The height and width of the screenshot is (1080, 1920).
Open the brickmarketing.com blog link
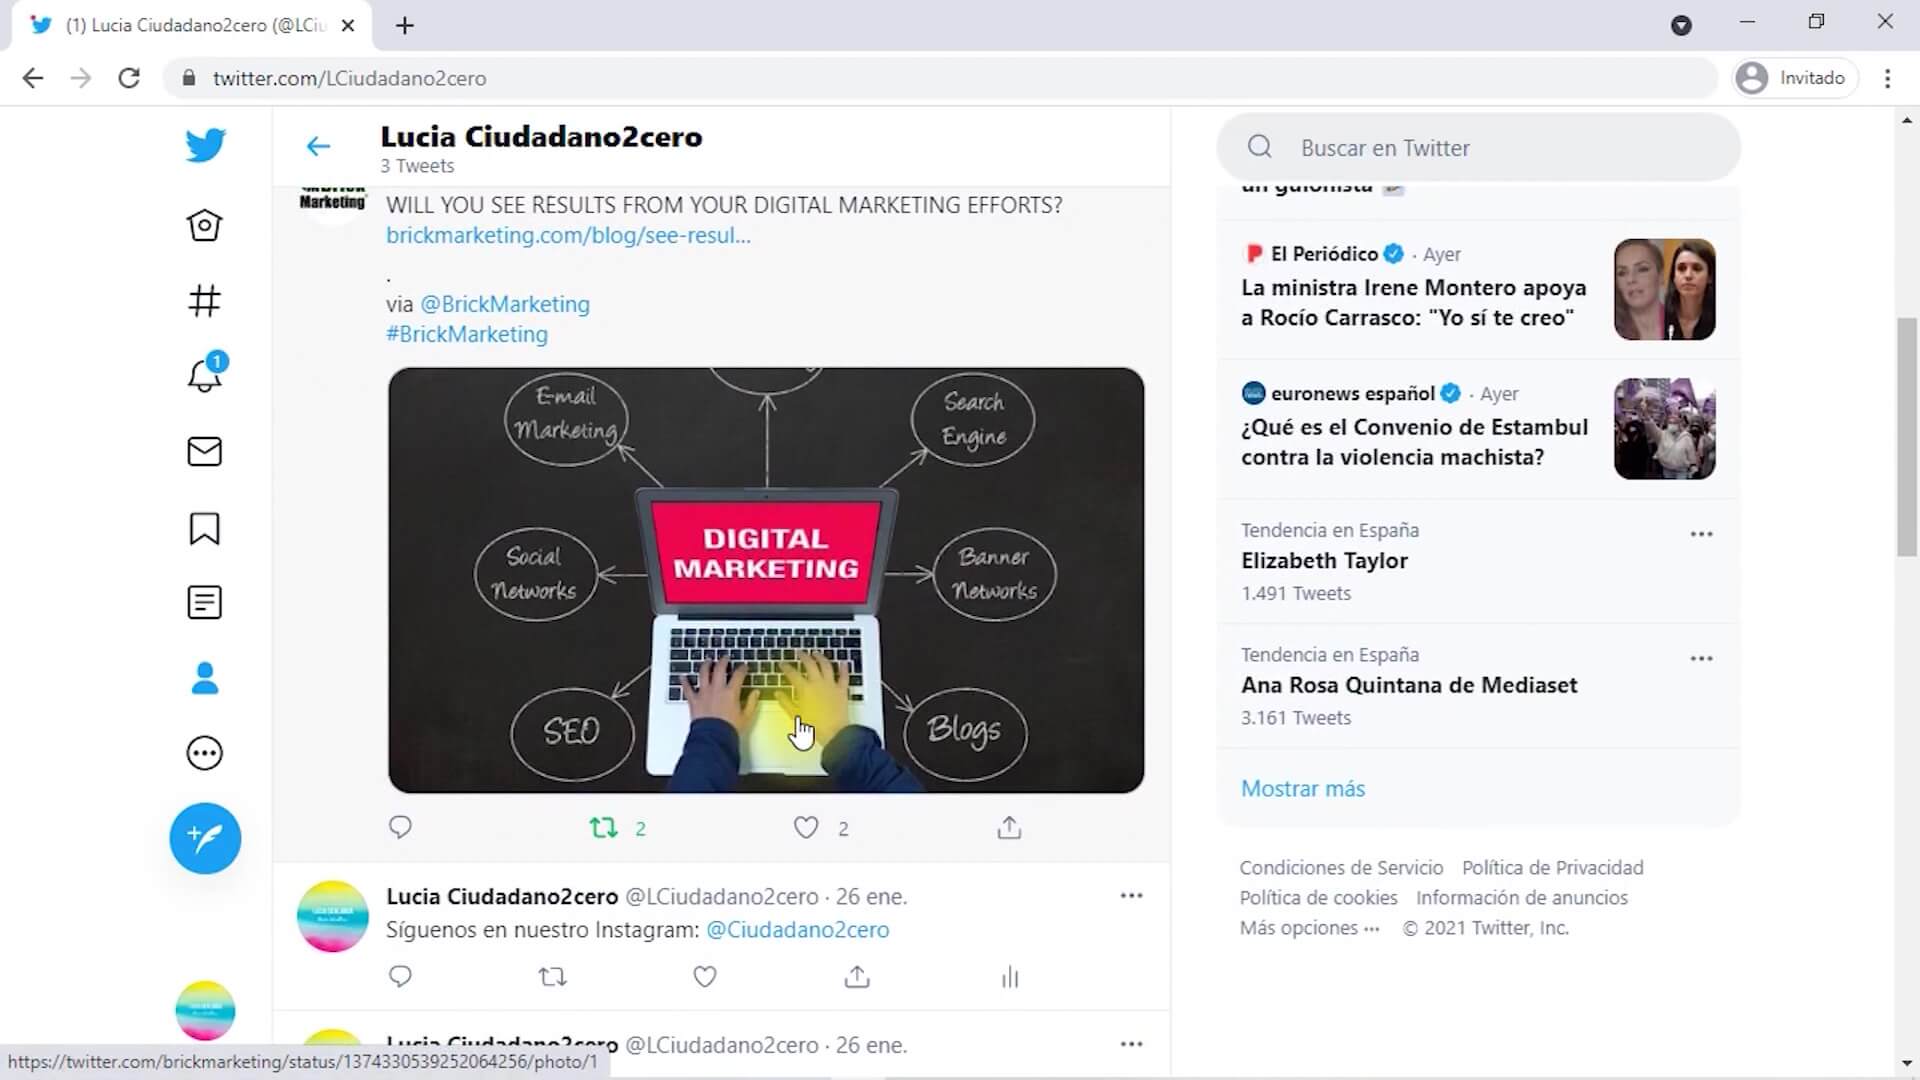tap(568, 235)
